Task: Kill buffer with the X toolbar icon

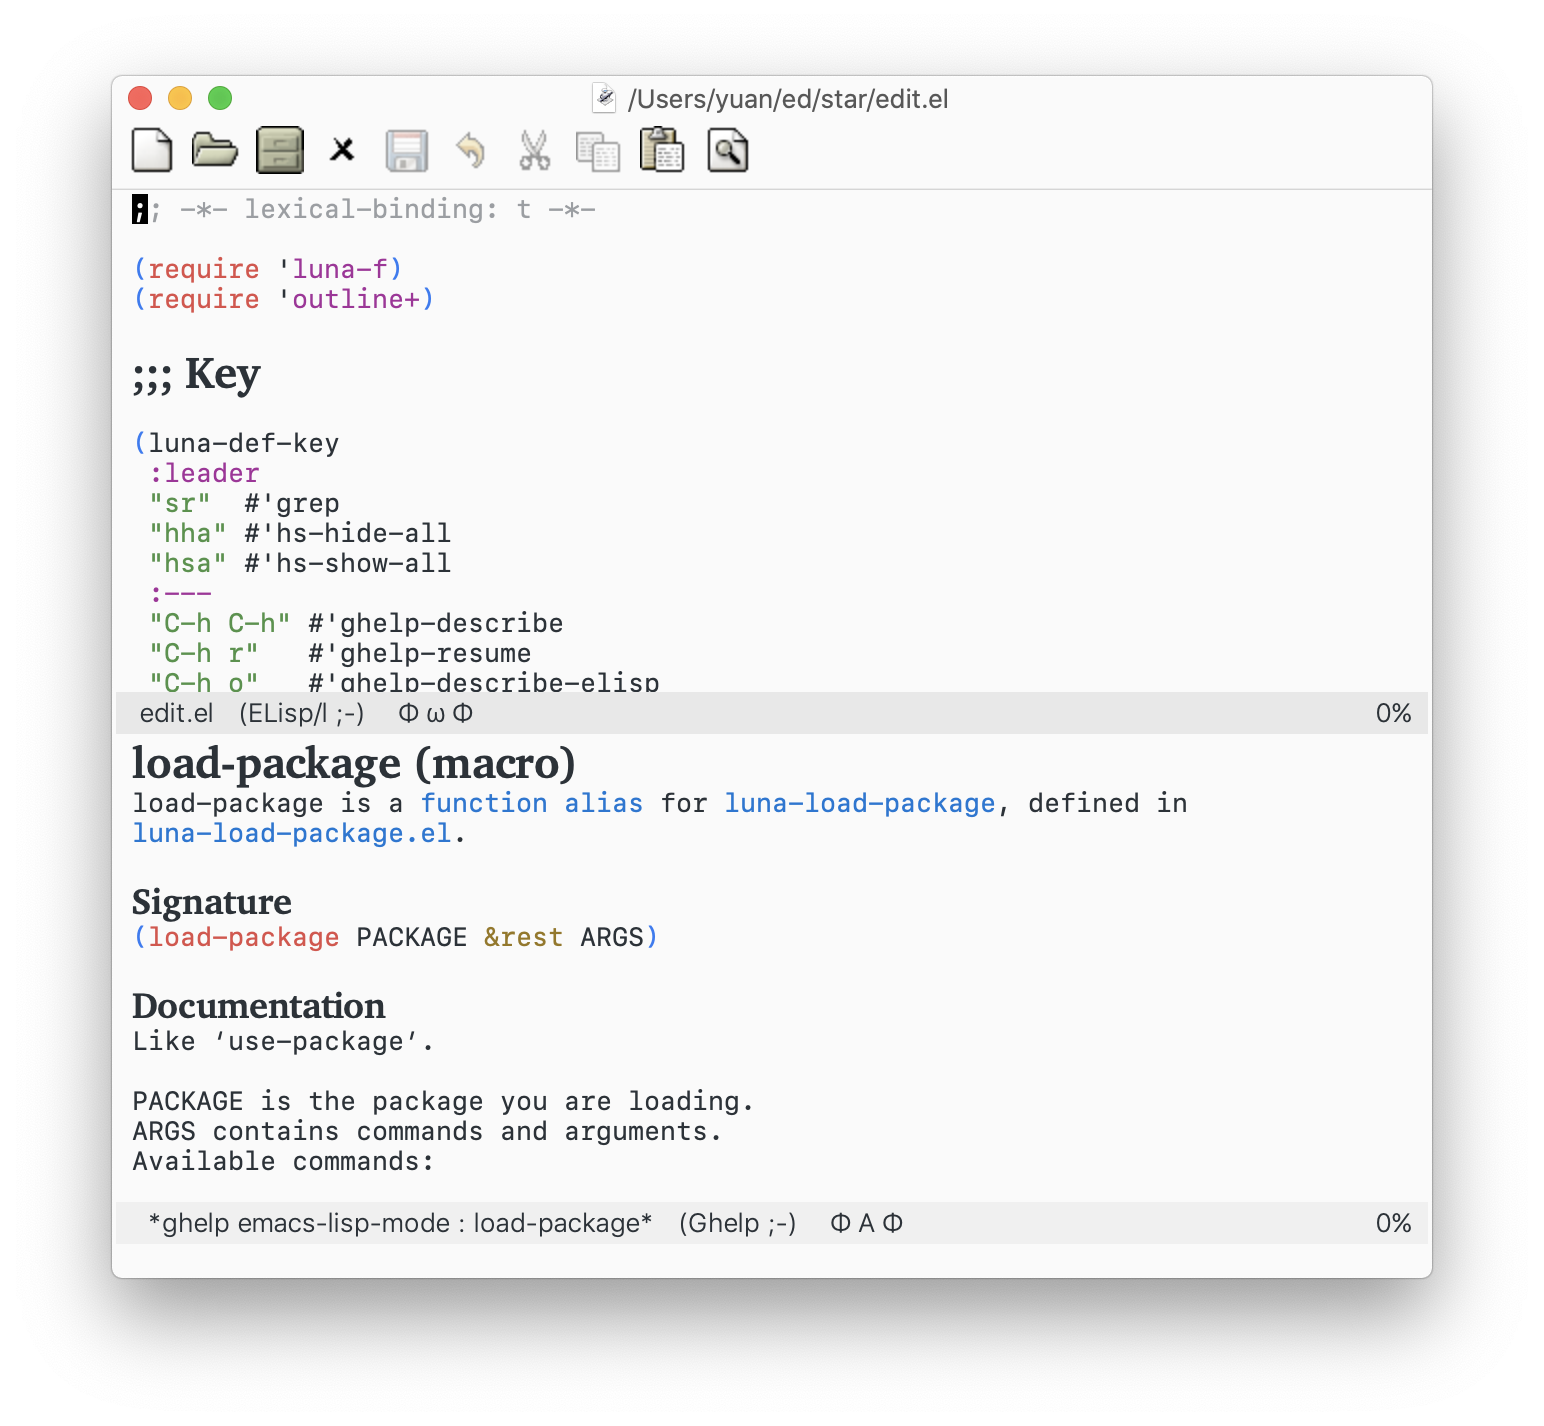Action: 343,150
